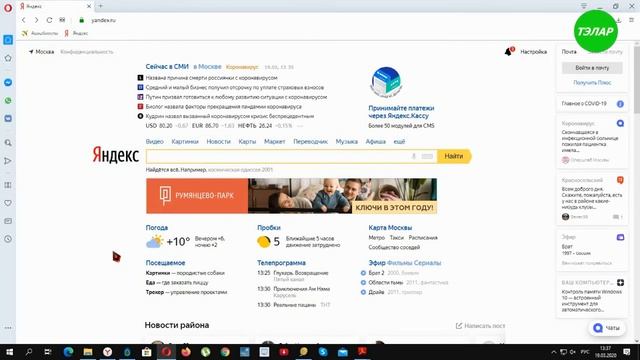Reload the yandex.ru page

point(49,20)
